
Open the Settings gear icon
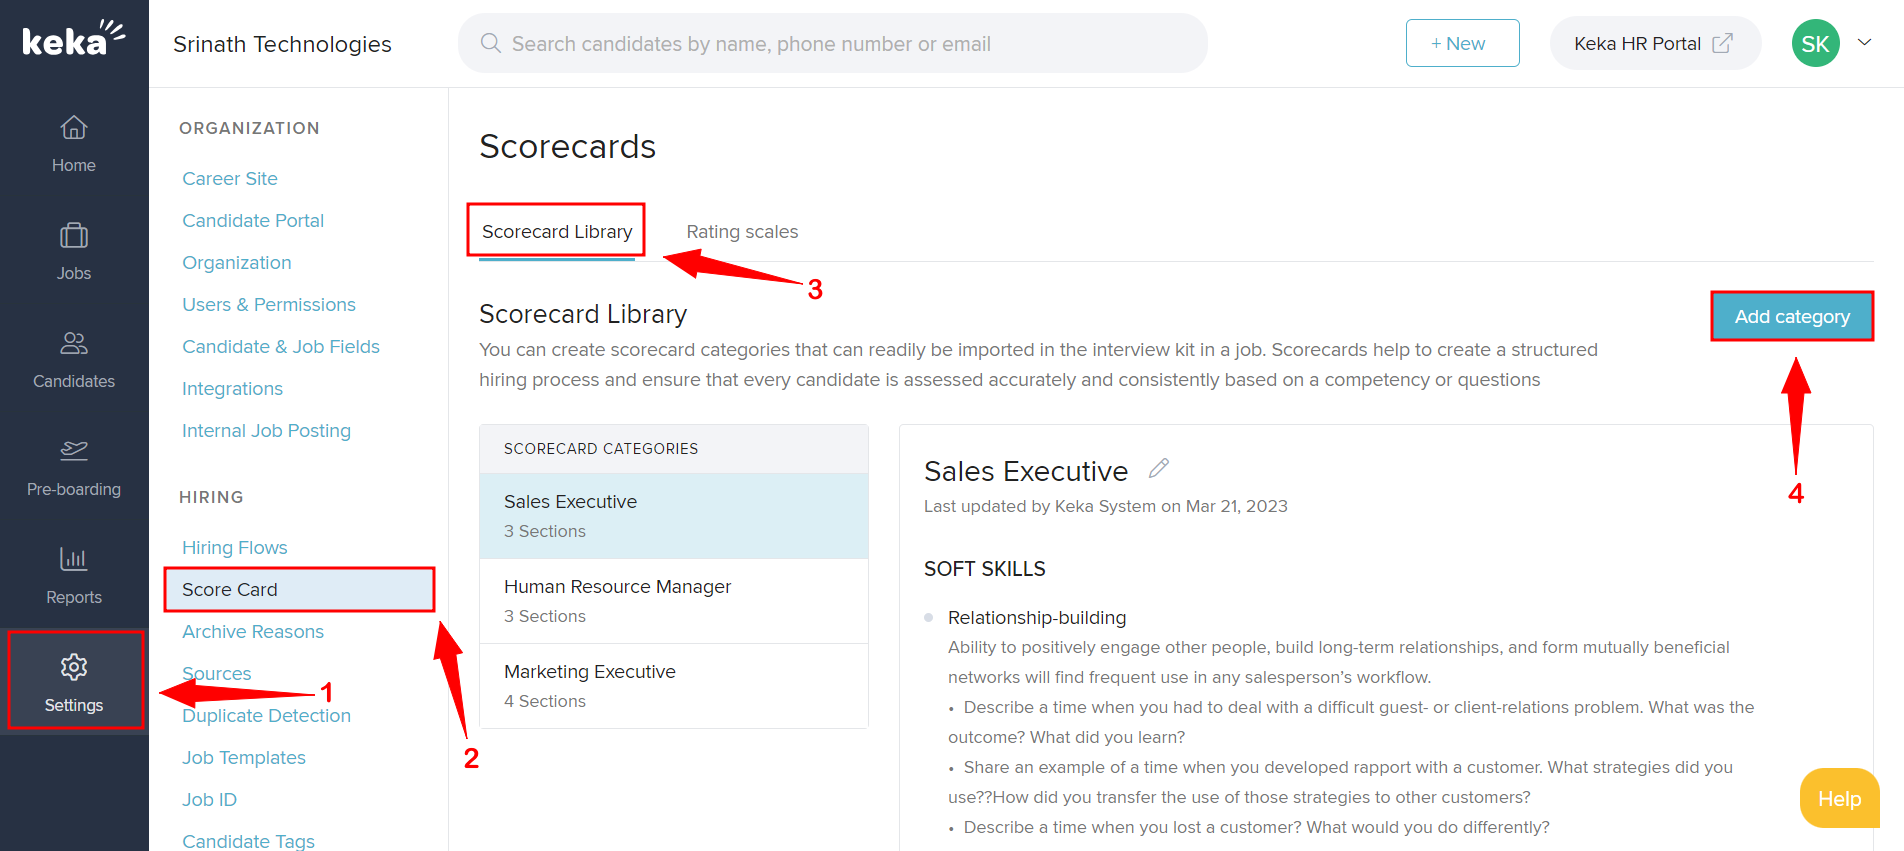(x=74, y=668)
